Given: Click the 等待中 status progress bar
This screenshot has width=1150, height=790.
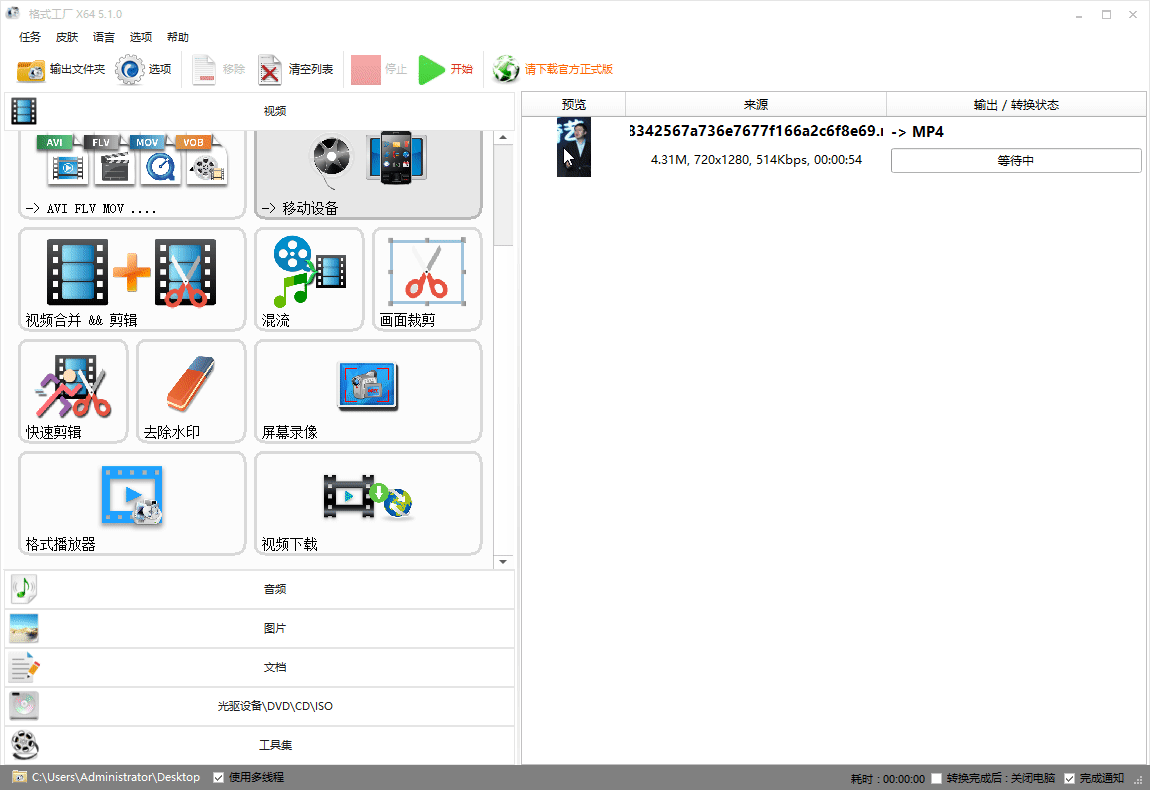Looking at the screenshot, I should (x=1015, y=161).
